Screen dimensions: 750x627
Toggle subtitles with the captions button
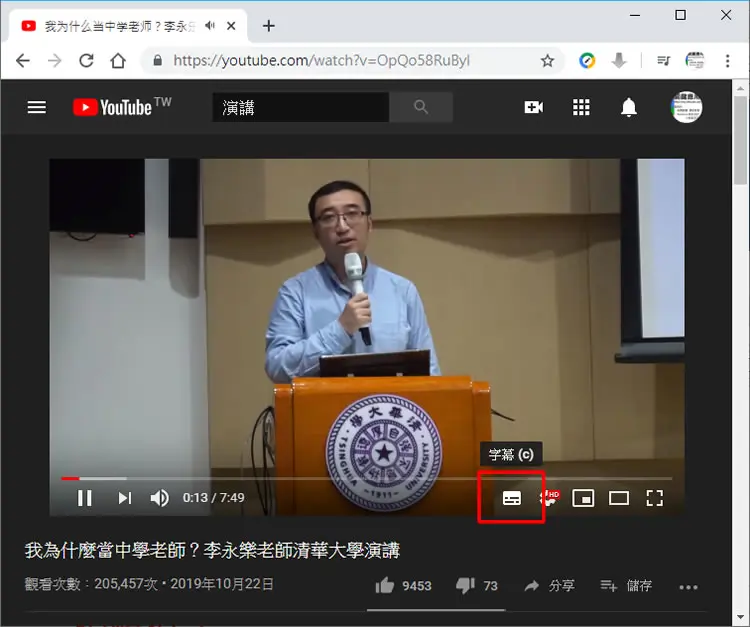pos(511,498)
